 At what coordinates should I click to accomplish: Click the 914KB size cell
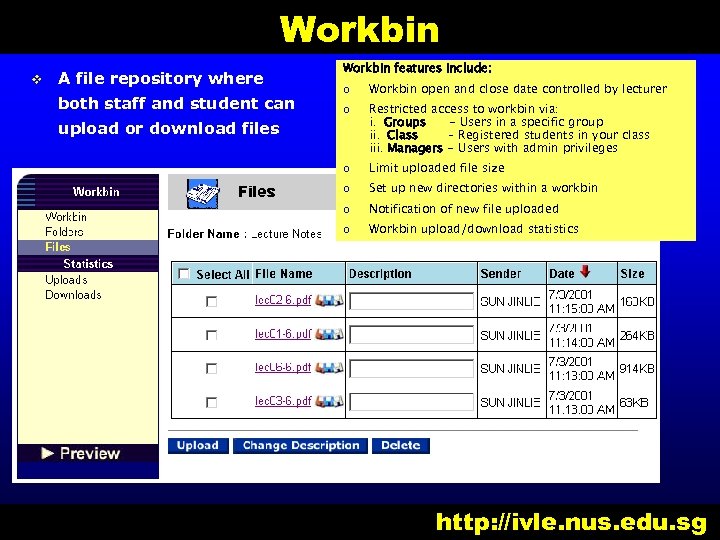(637, 368)
